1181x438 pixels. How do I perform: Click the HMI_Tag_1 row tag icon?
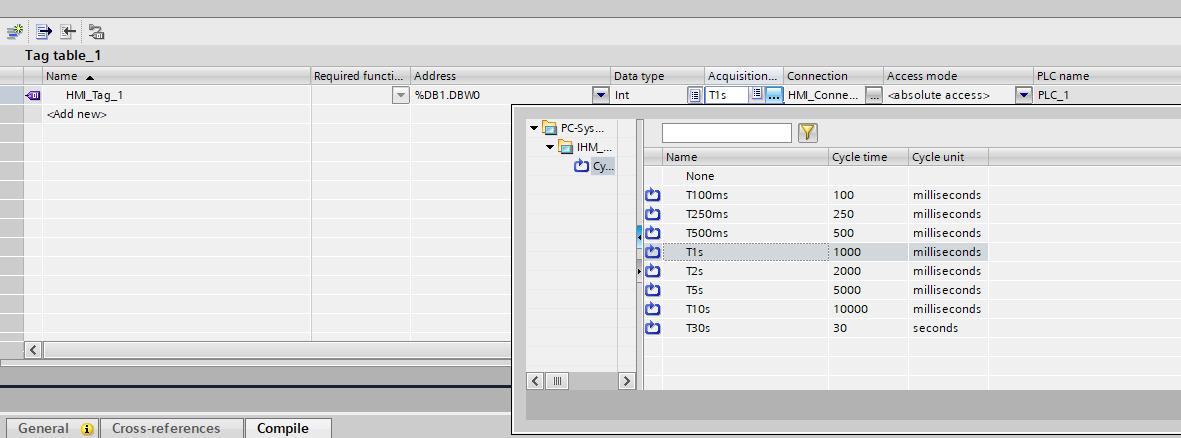click(x=32, y=96)
